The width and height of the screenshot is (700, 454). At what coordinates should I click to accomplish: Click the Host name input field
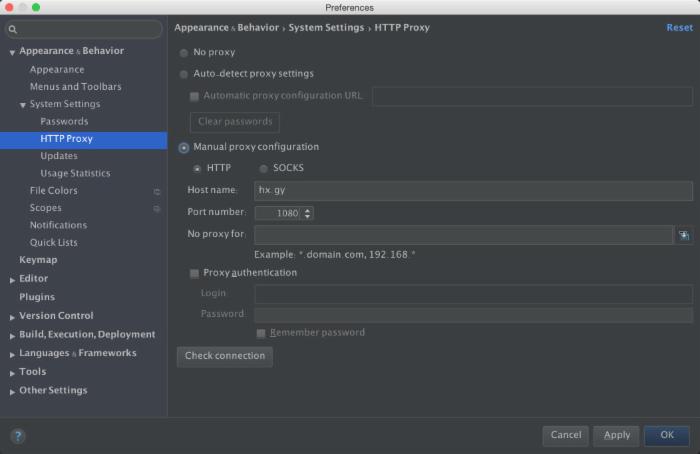pyautogui.click(x=473, y=191)
